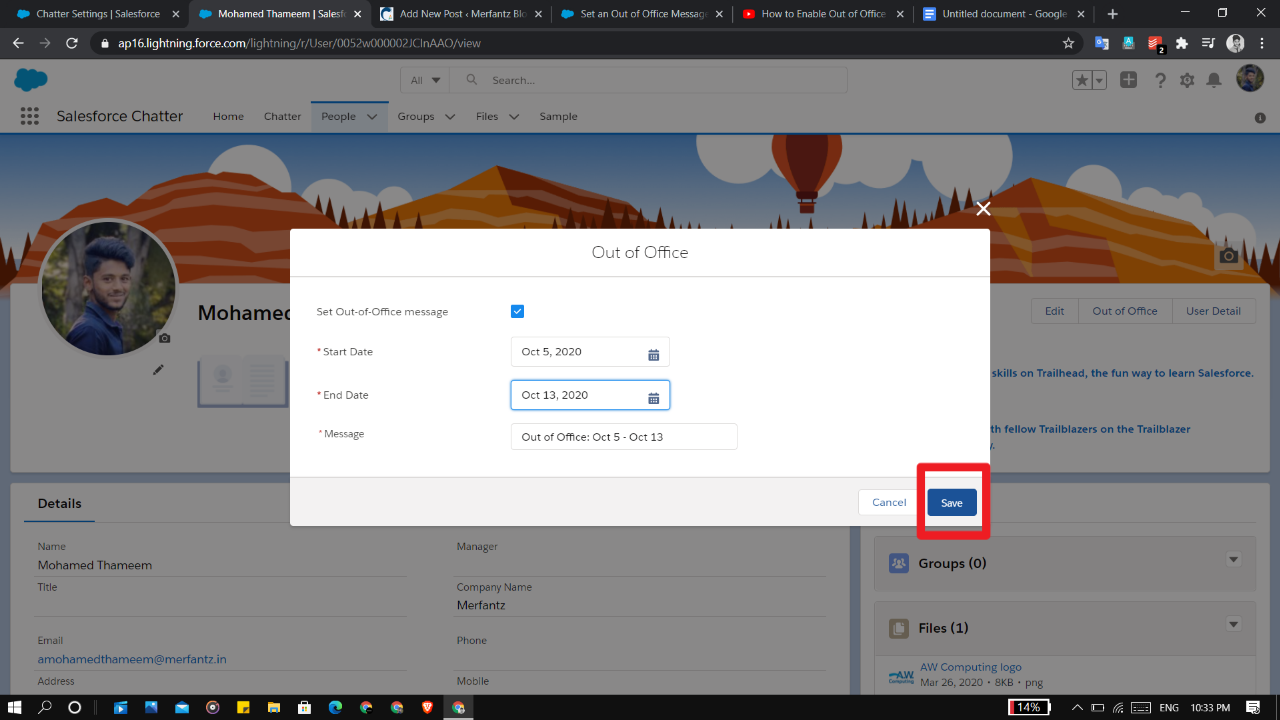Open a new browser tab
The height and width of the screenshot is (720, 1280).
pyautogui.click(x=1112, y=14)
